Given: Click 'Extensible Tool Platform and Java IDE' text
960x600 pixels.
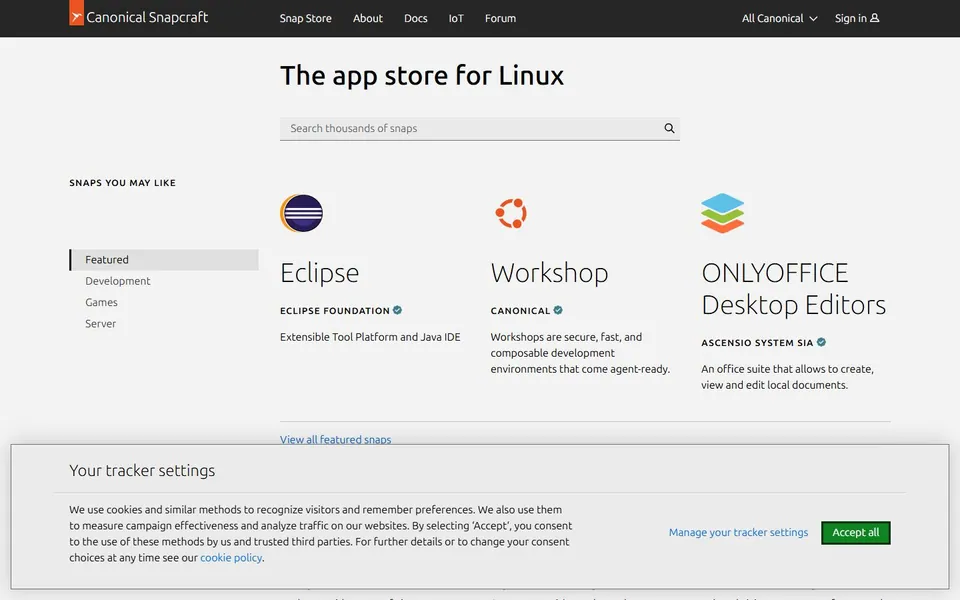Looking at the screenshot, I should point(370,337).
